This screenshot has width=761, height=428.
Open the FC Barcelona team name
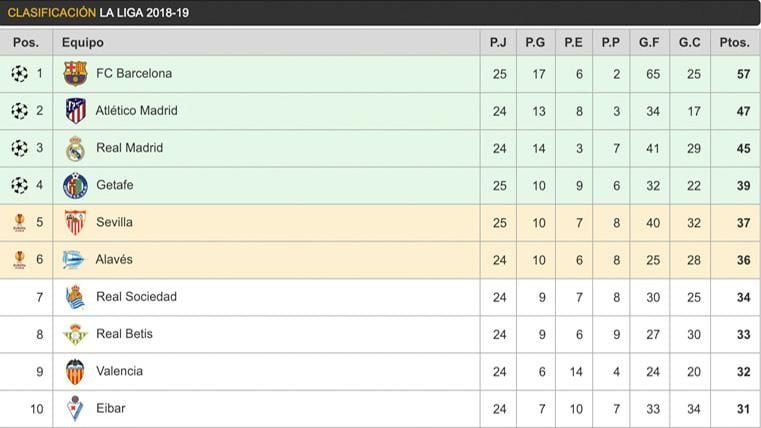pyautogui.click(x=134, y=74)
